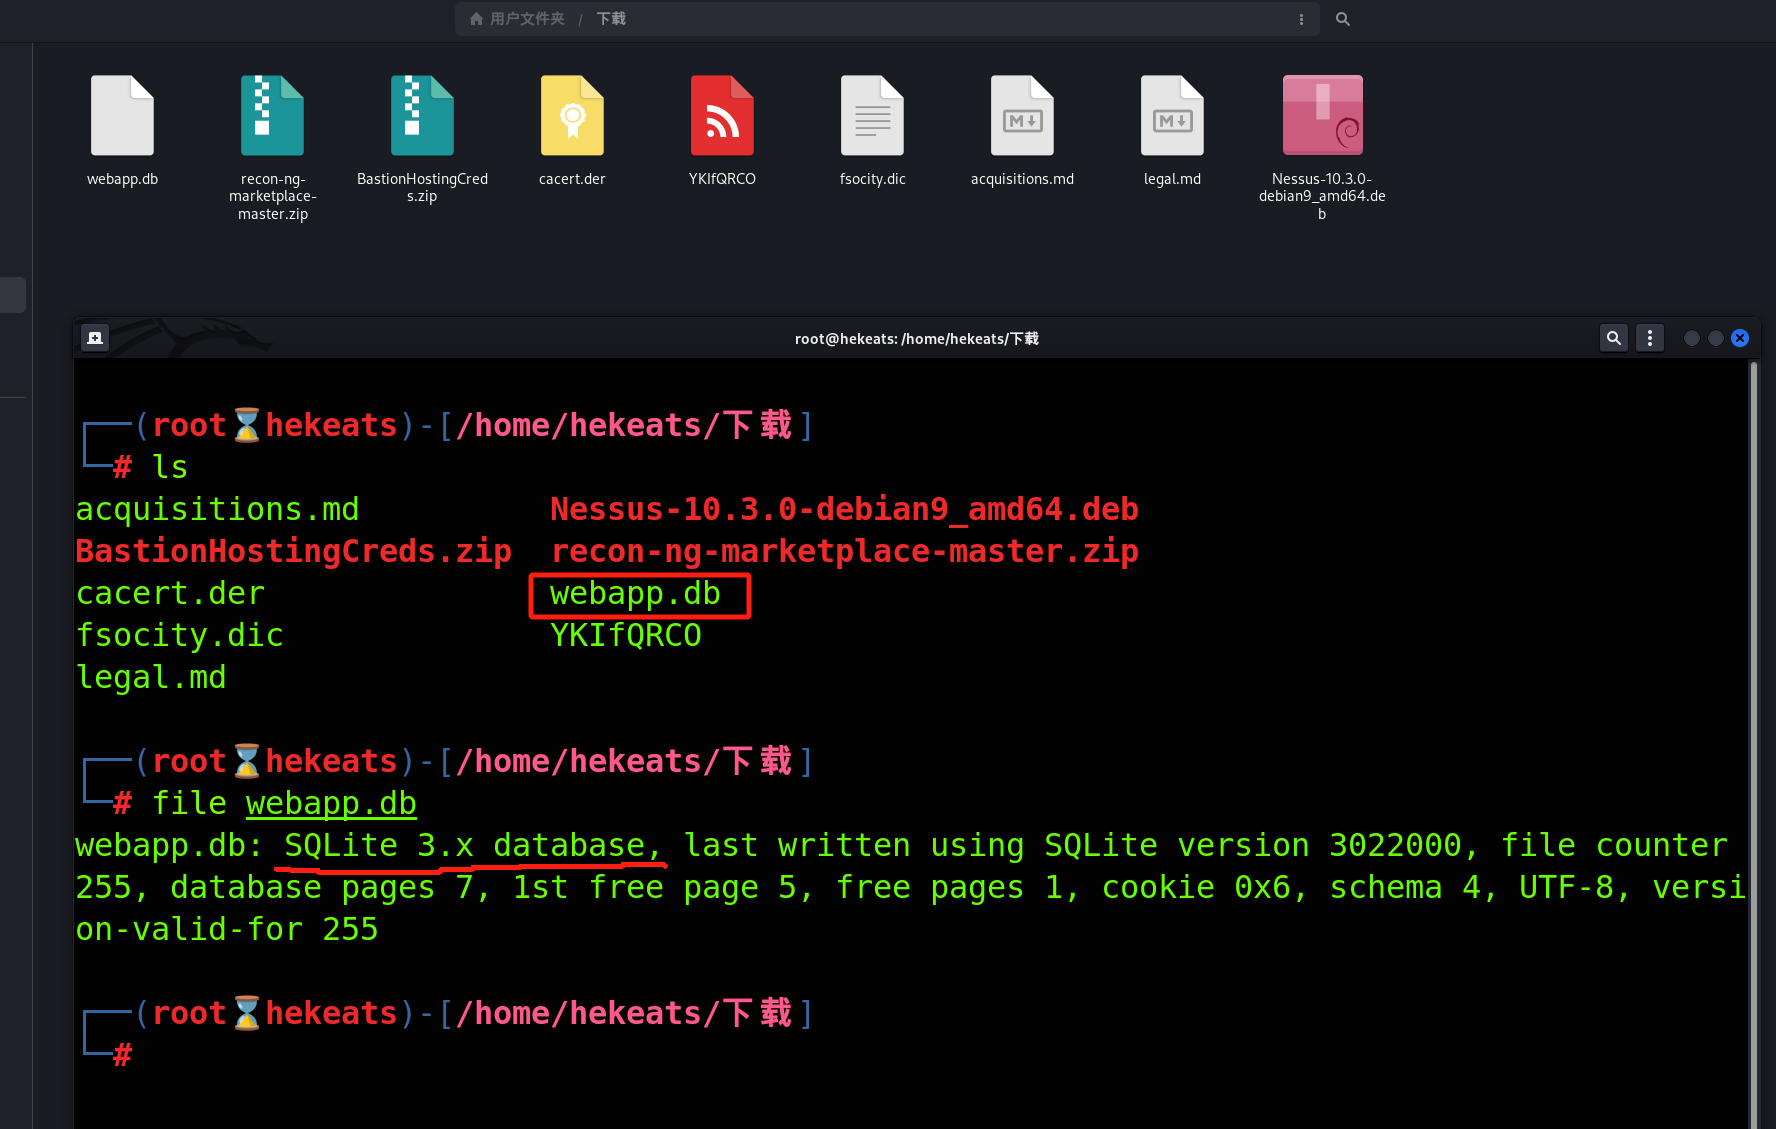1776x1129 pixels.
Task: Open the file manager search
Action: pyautogui.click(x=1343, y=19)
